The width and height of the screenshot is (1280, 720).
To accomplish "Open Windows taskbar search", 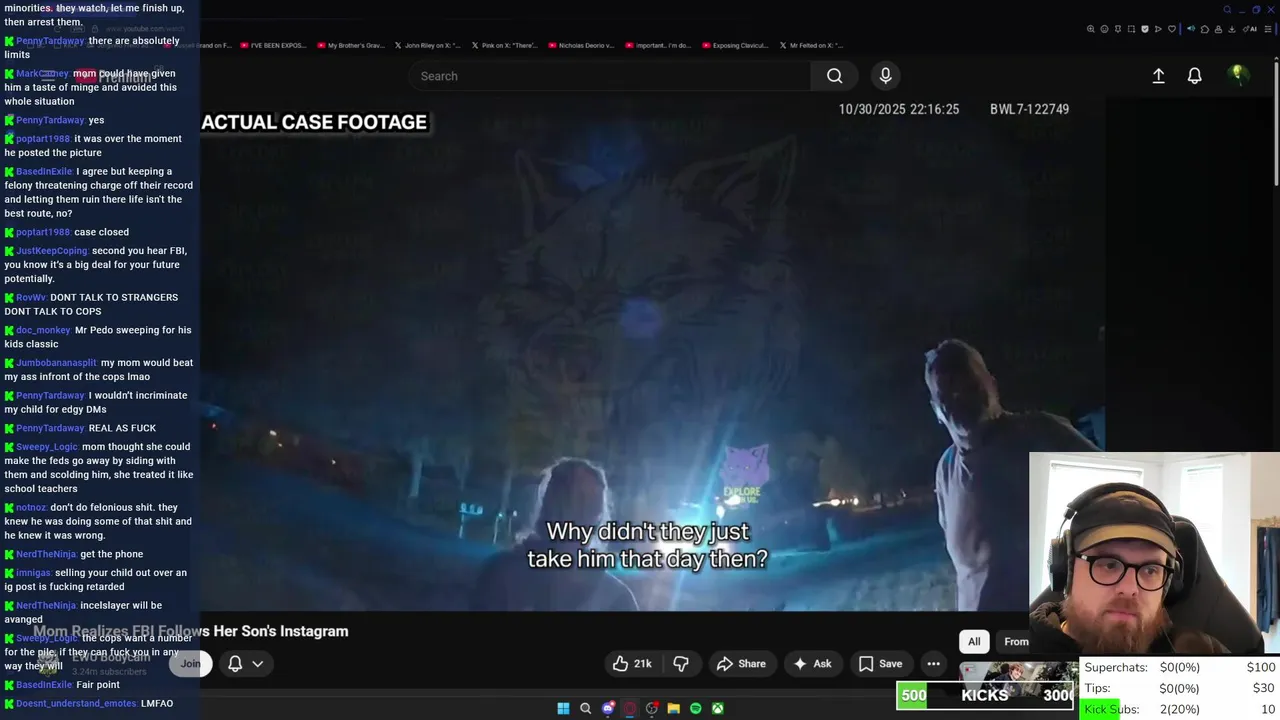I will [586, 708].
